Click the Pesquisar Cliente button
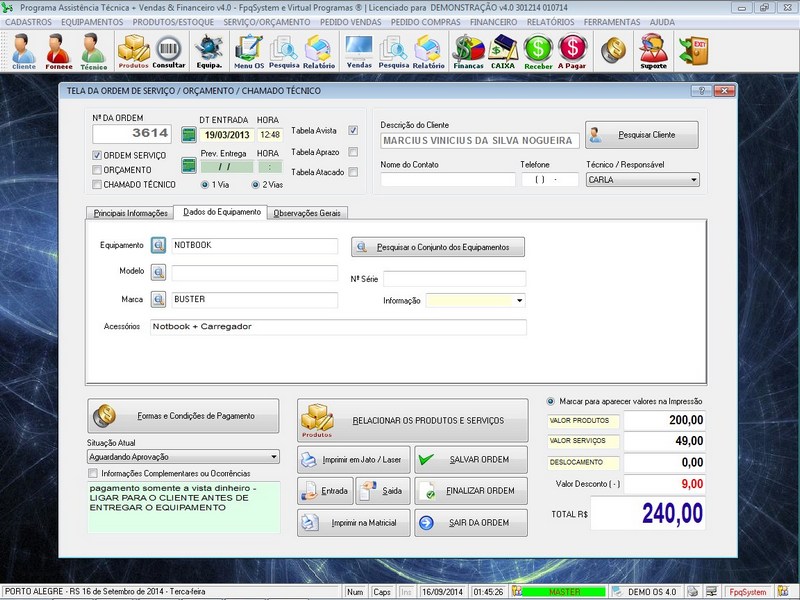The image size is (800, 600). (x=642, y=135)
